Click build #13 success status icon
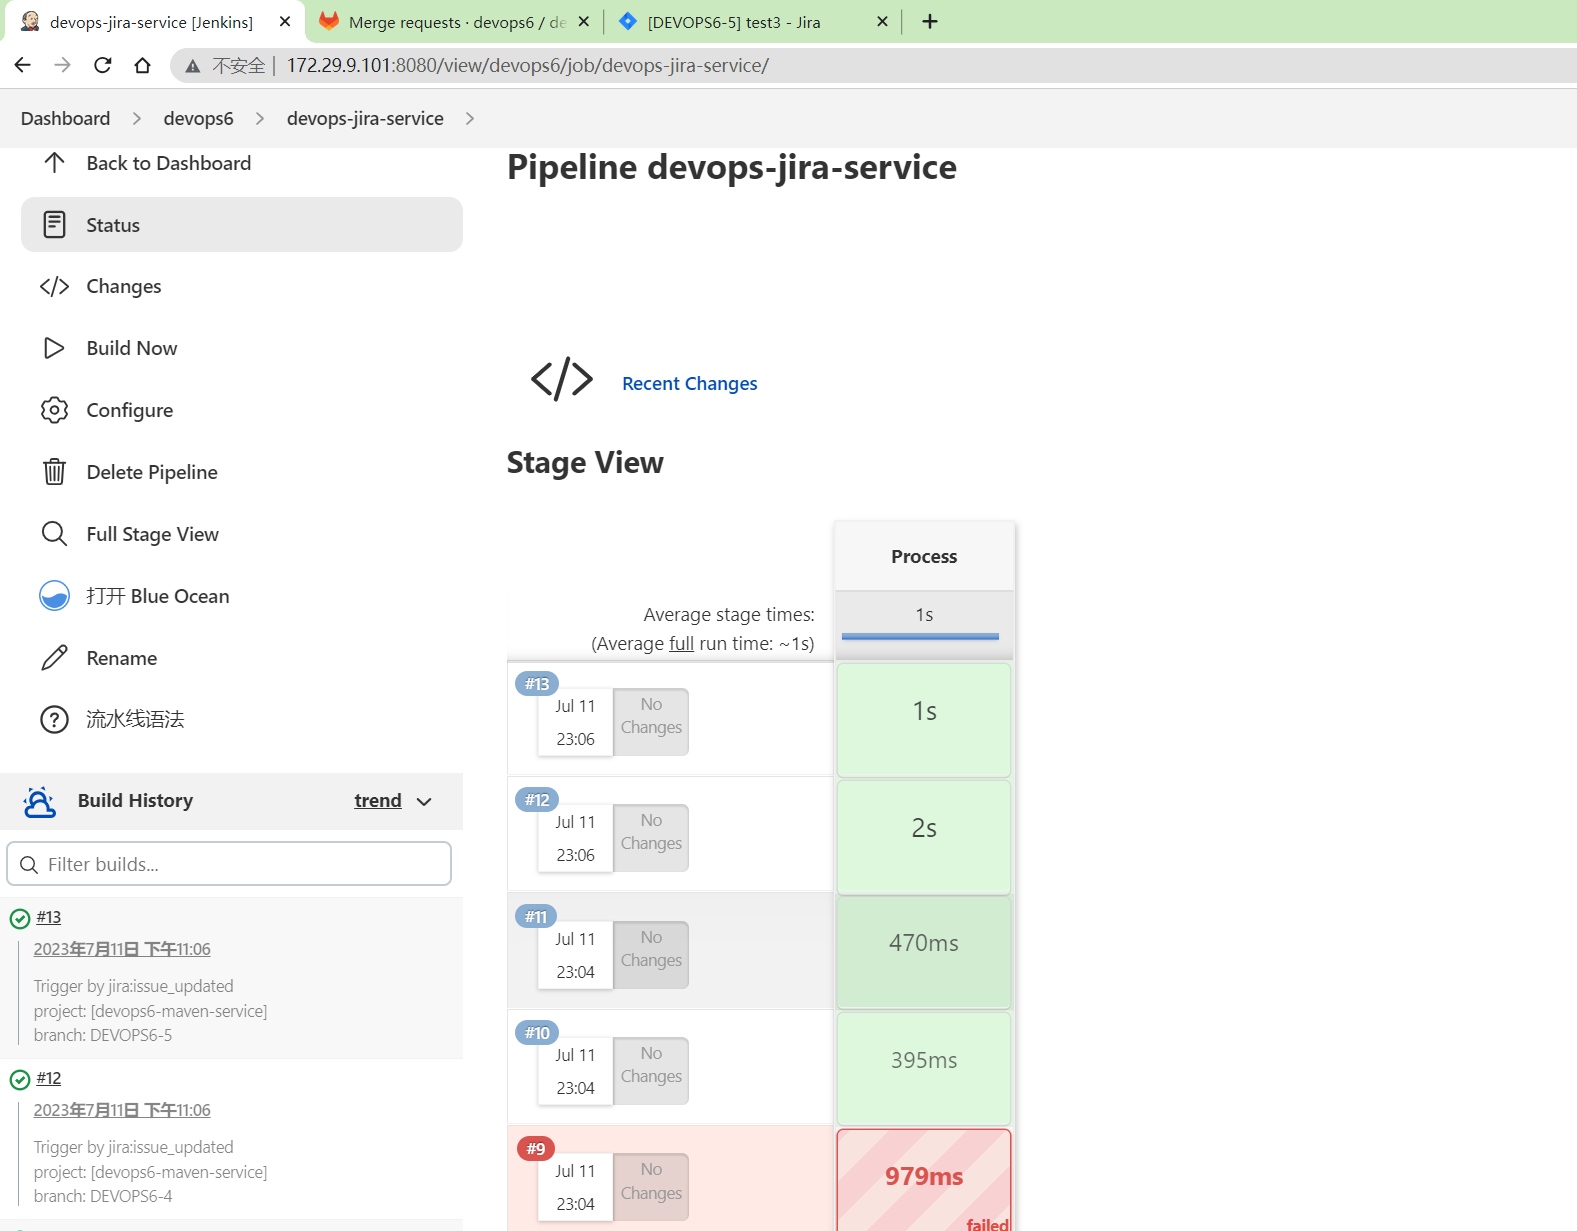Viewport: 1577px width, 1231px height. point(19,918)
